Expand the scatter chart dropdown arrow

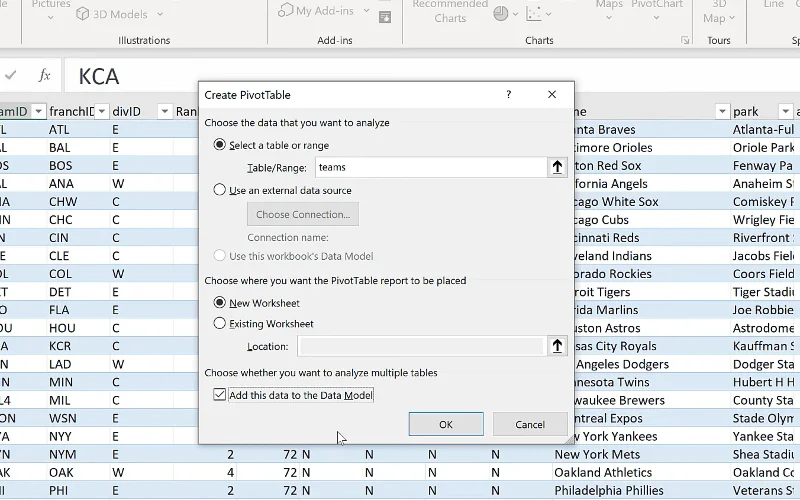pyautogui.click(x=548, y=14)
